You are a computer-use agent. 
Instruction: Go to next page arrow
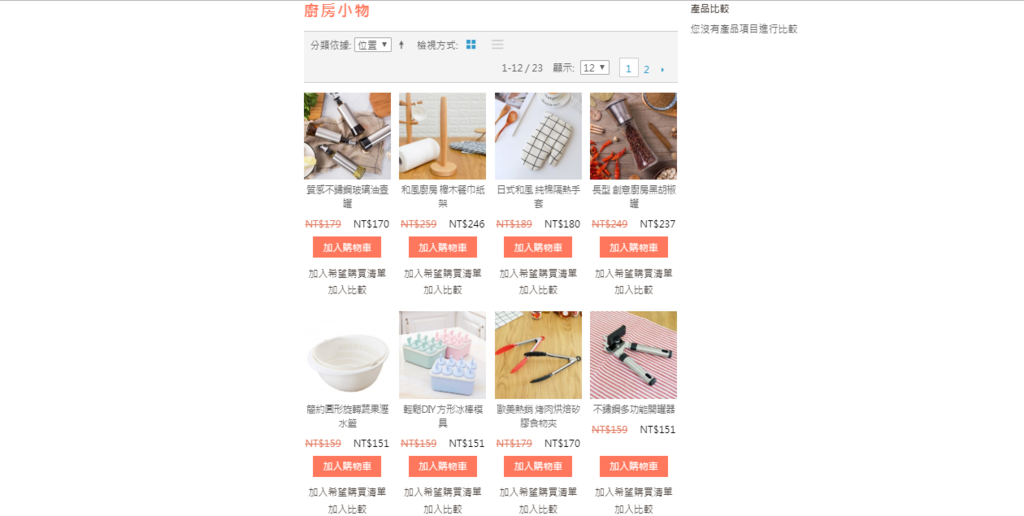[662, 69]
